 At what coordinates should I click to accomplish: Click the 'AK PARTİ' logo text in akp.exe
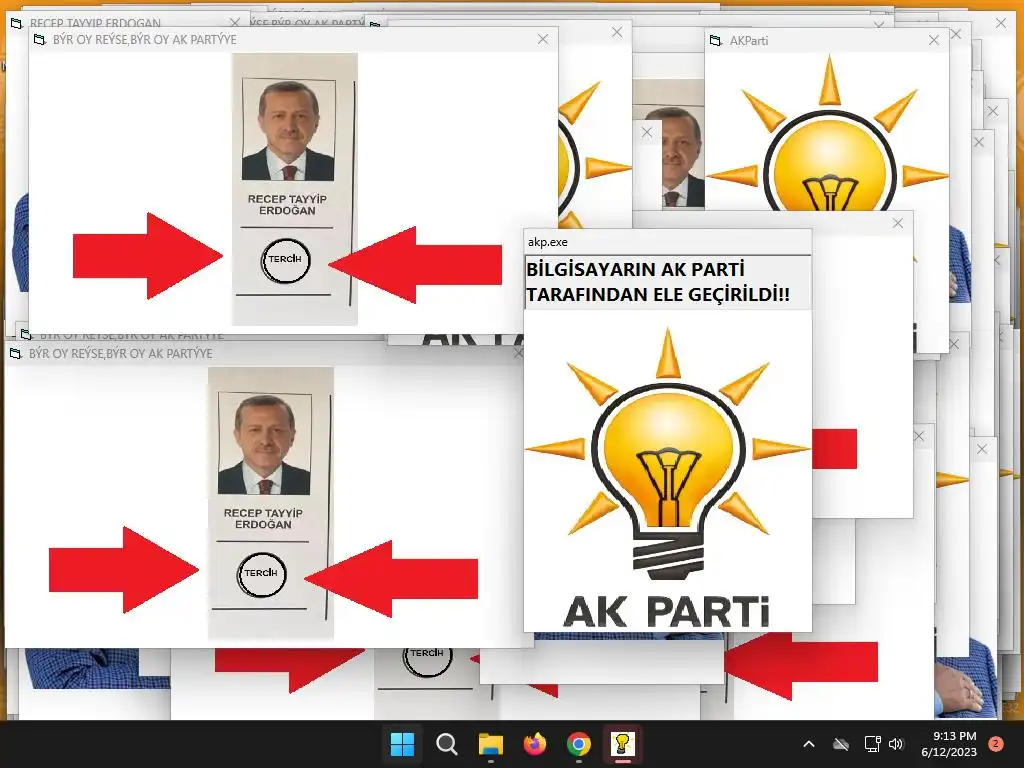pyautogui.click(x=666, y=612)
